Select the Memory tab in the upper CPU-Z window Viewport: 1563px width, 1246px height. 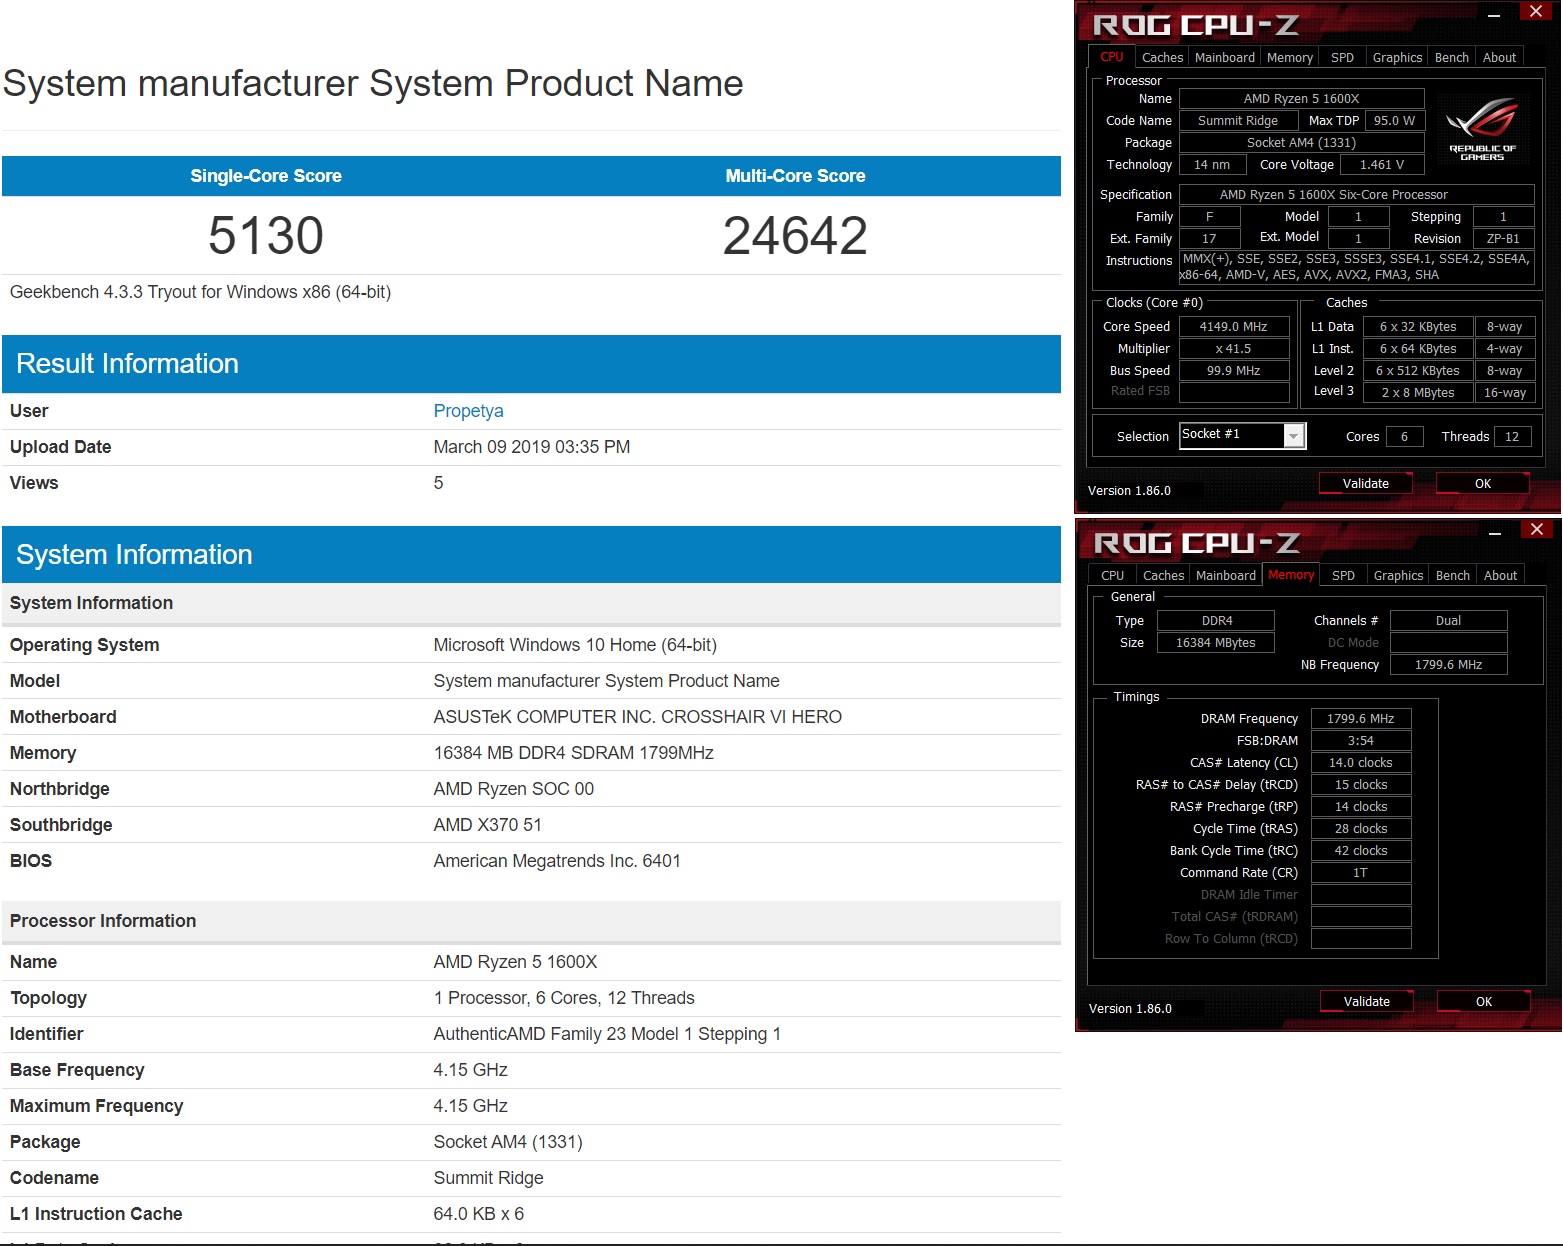point(1289,57)
